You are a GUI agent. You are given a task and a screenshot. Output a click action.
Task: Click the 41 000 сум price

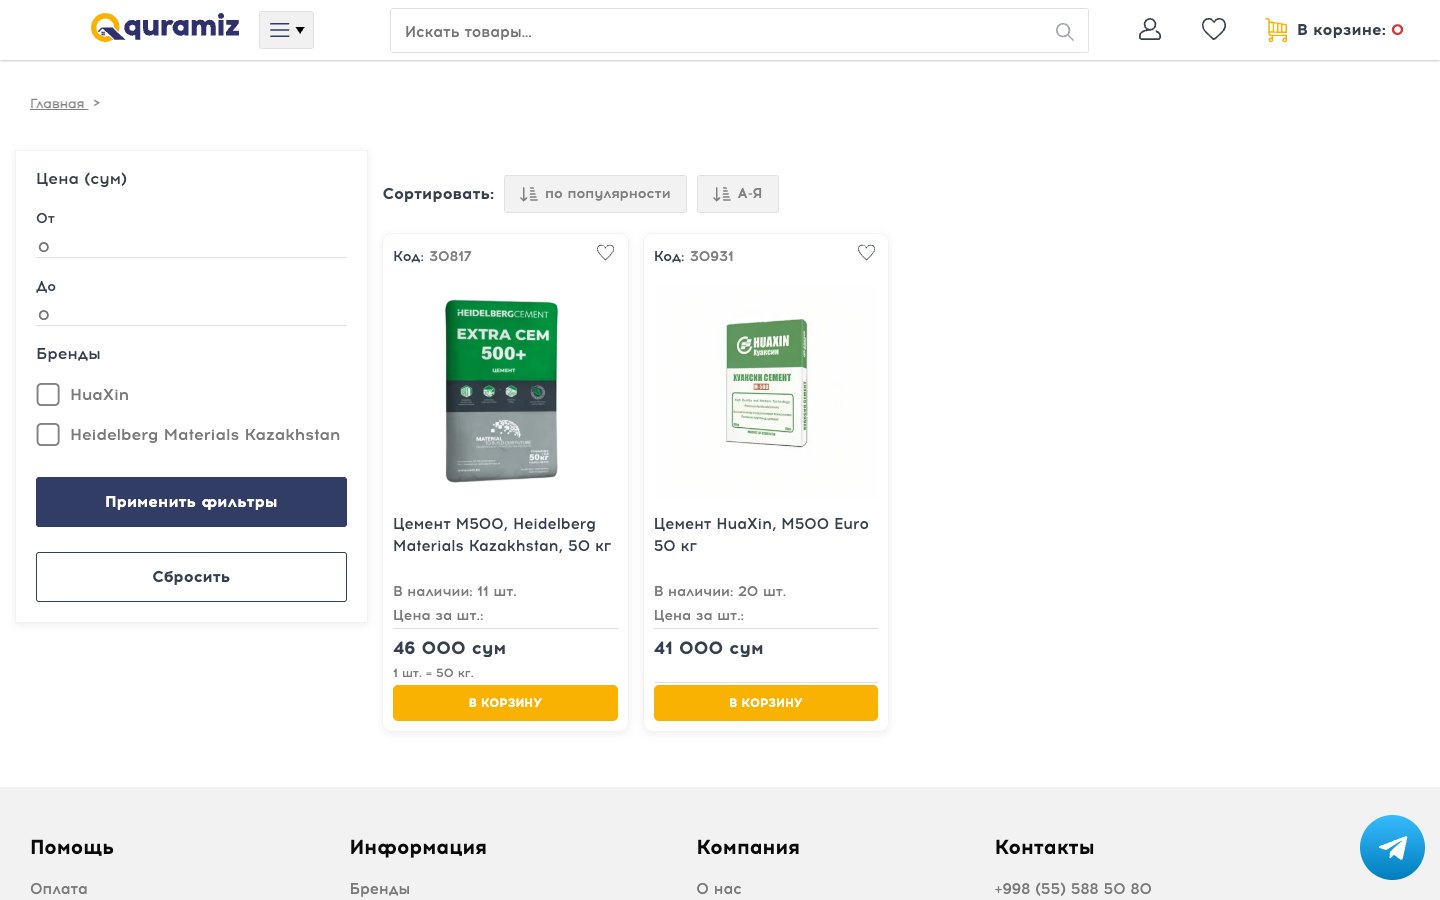(x=708, y=648)
